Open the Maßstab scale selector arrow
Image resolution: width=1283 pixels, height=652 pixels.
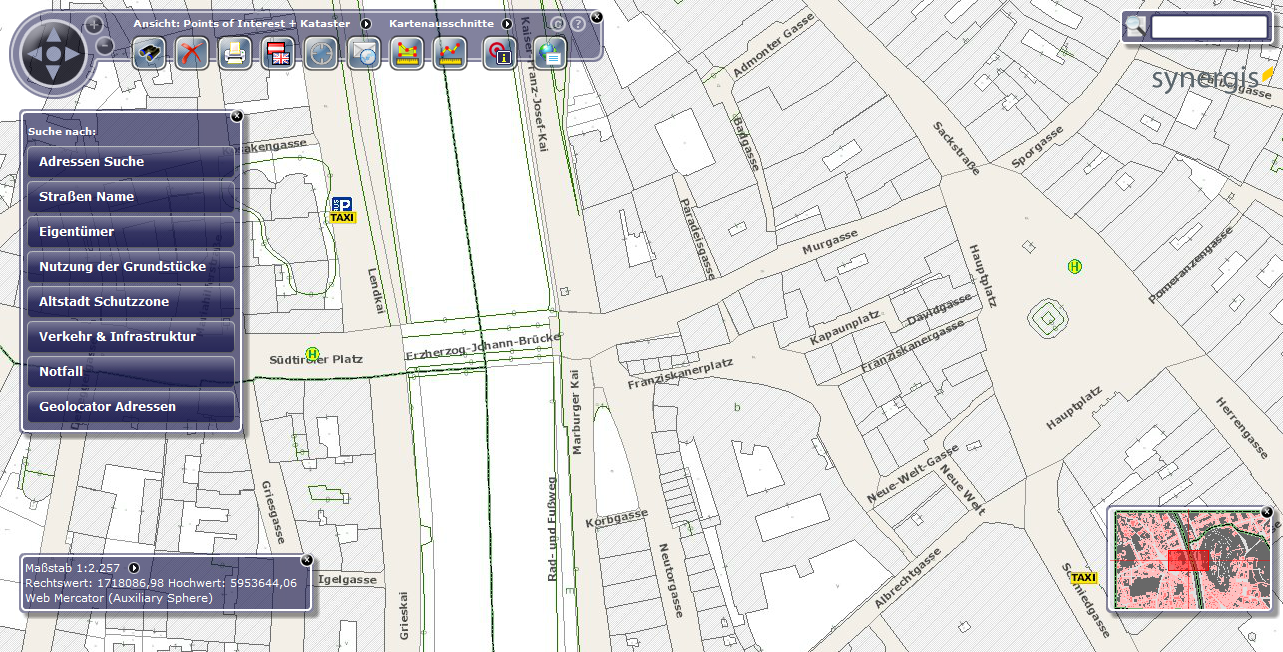tap(134, 568)
